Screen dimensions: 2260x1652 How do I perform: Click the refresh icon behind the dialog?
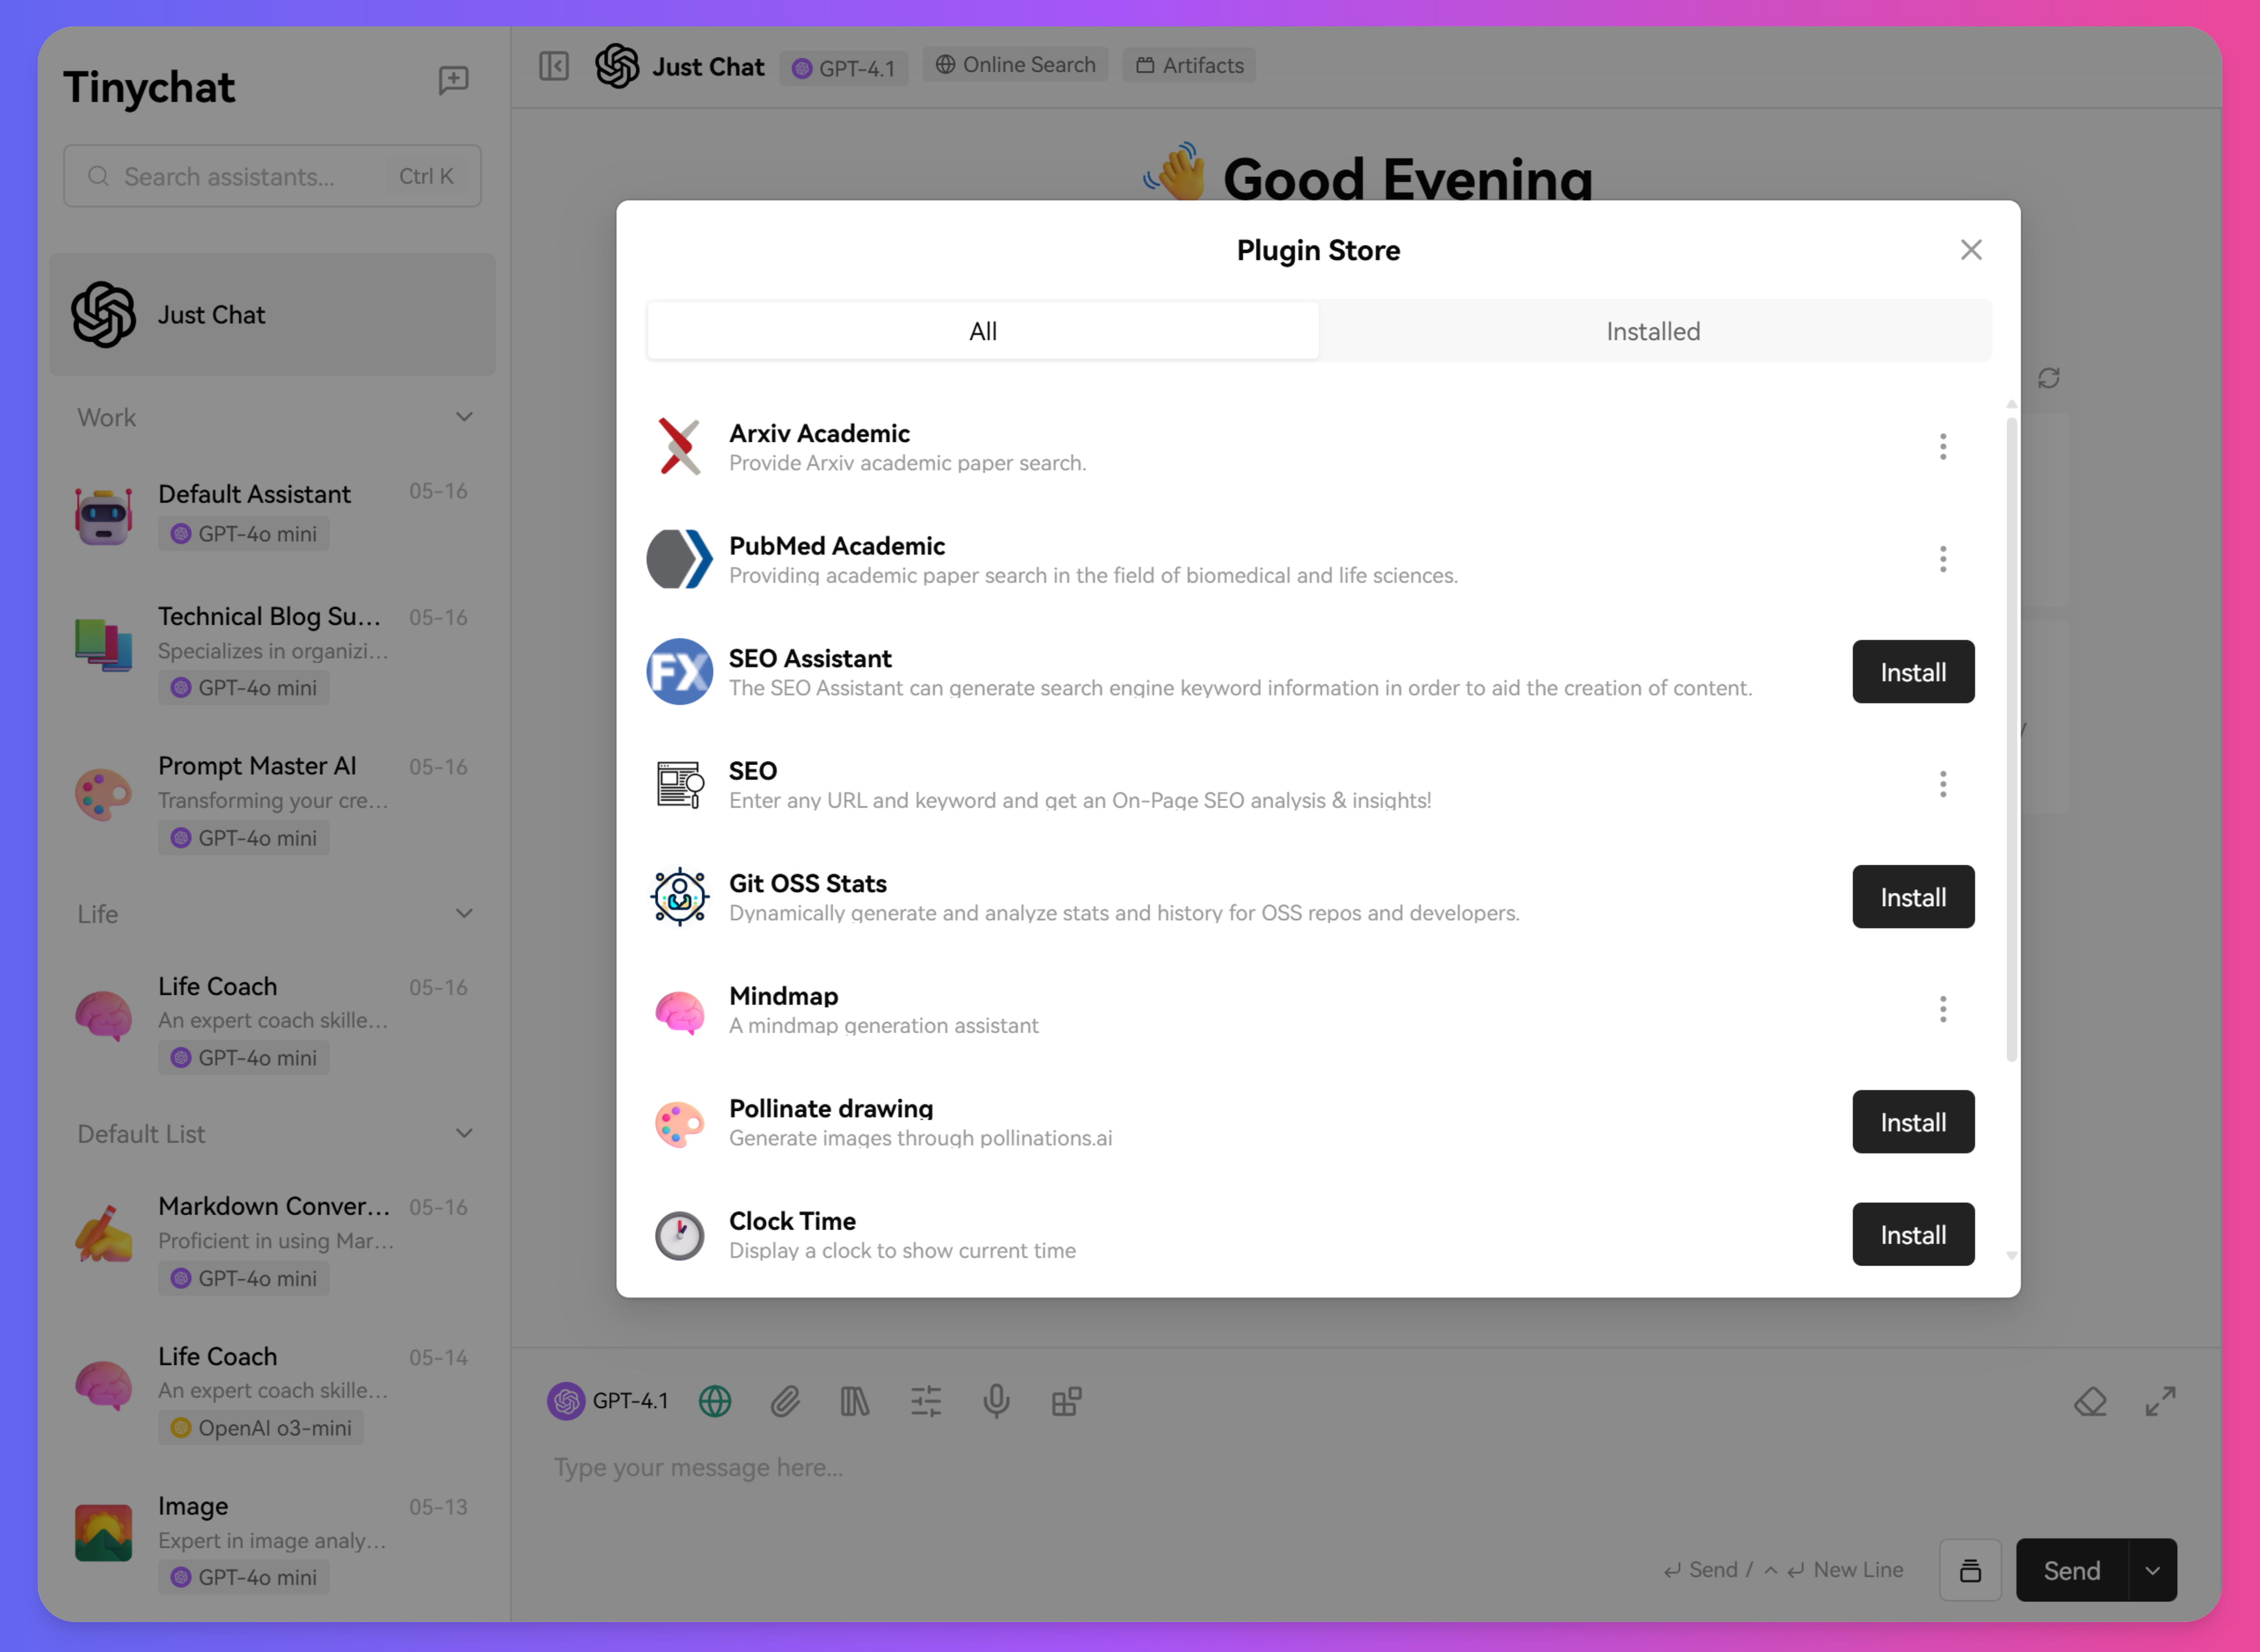tap(2049, 378)
